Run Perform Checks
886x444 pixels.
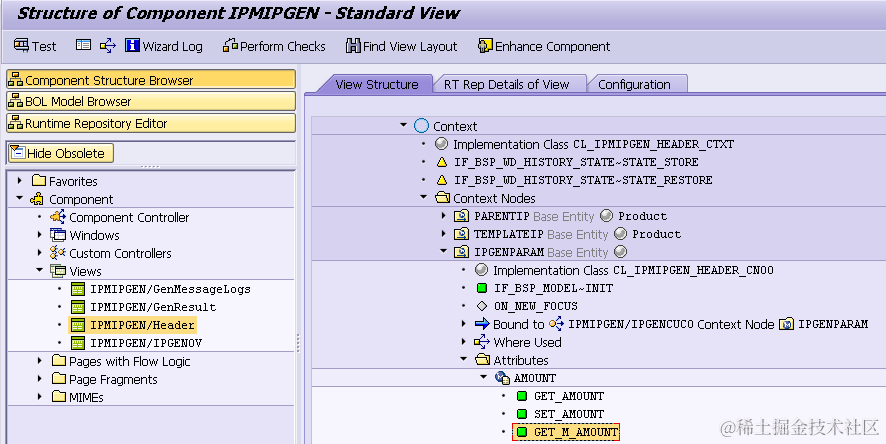click(x=274, y=46)
